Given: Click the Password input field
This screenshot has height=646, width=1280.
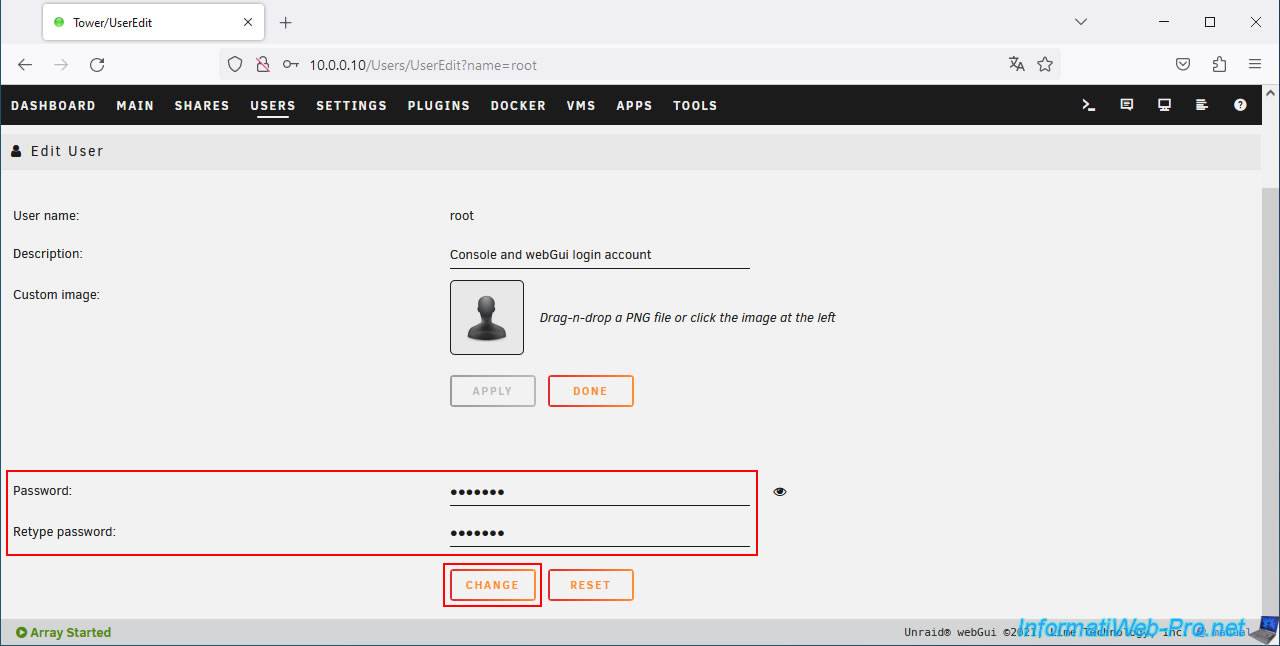Looking at the screenshot, I should click(599, 492).
